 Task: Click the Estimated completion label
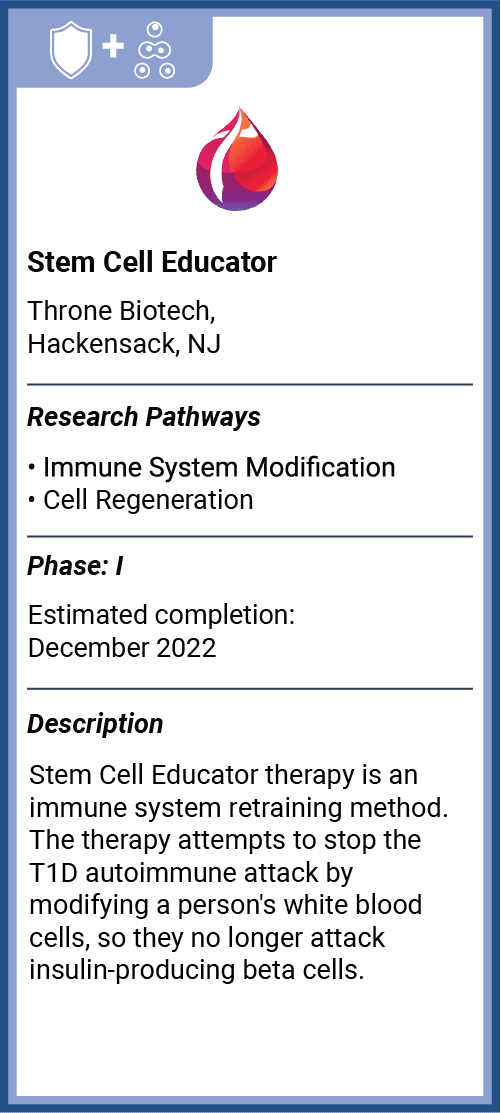click(161, 615)
